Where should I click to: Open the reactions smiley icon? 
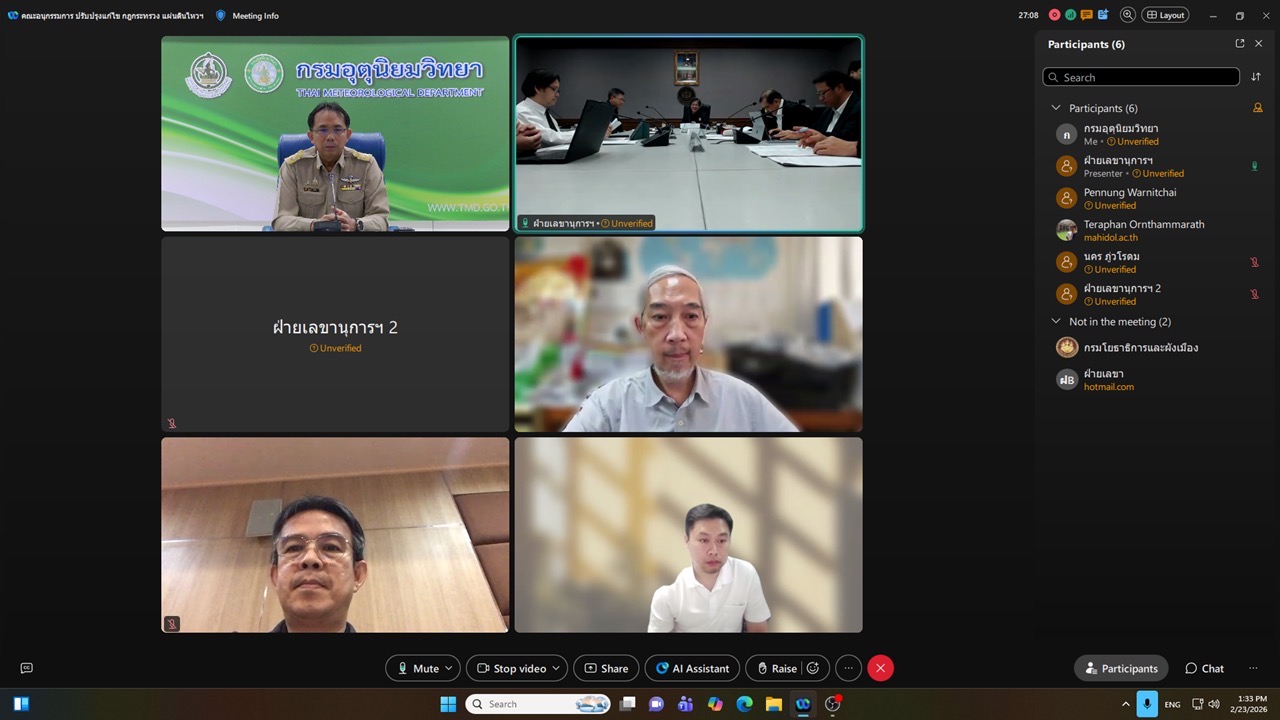[x=813, y=668]
